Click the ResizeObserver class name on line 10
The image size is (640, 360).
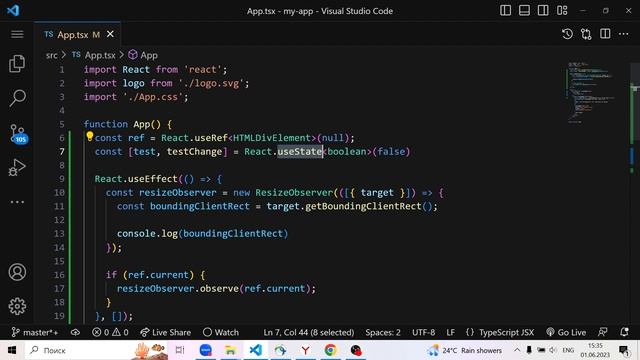coord(294,193)
